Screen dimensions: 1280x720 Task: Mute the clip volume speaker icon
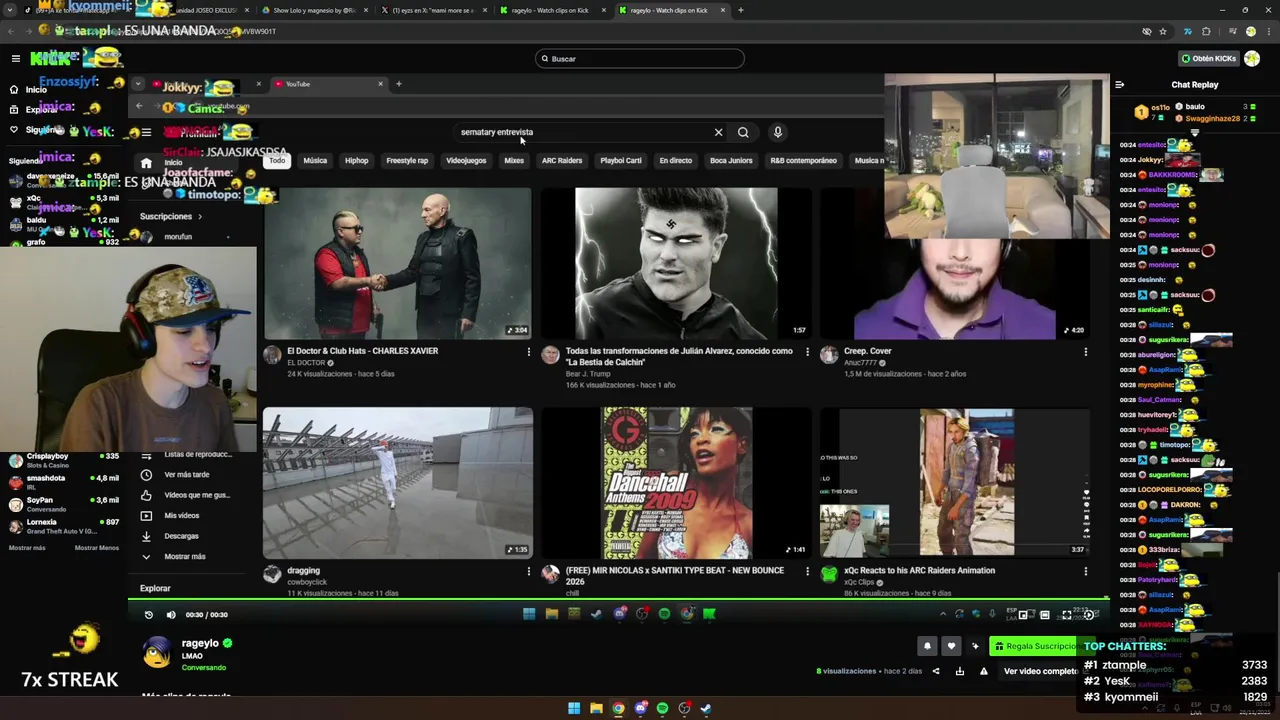pyautogui.click(x=171, y=615)
